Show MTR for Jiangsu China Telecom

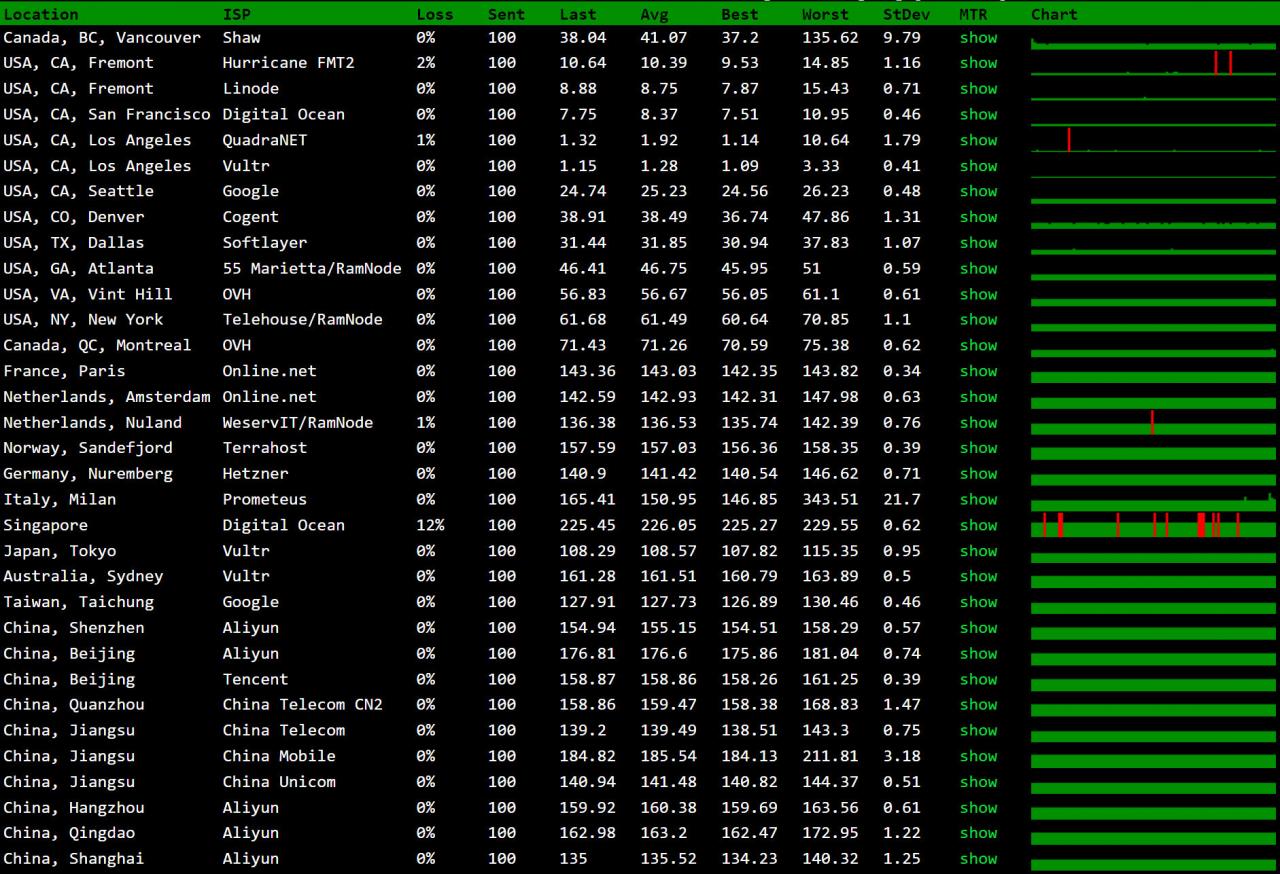pyautogui.click(x=978, y=731)
